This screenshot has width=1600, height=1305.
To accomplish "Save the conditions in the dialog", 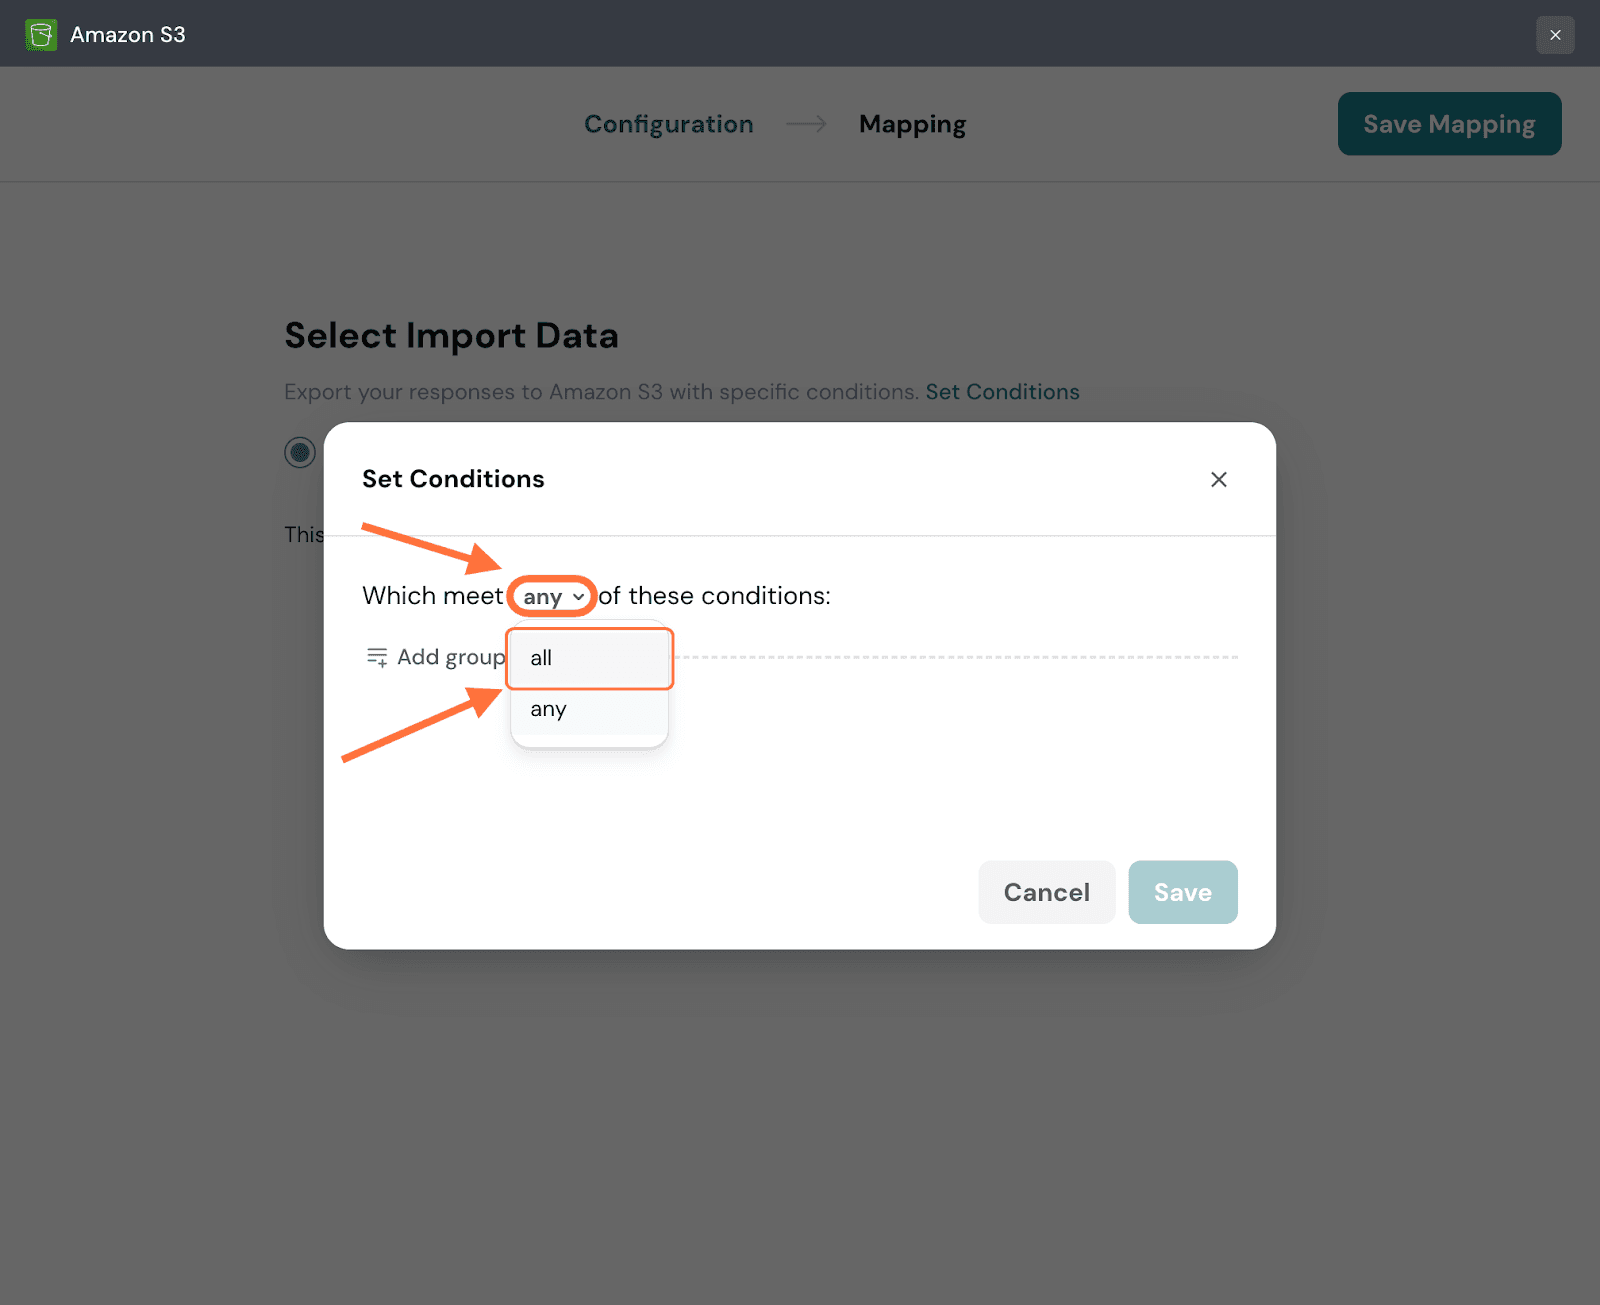I will pos(1182,892).
